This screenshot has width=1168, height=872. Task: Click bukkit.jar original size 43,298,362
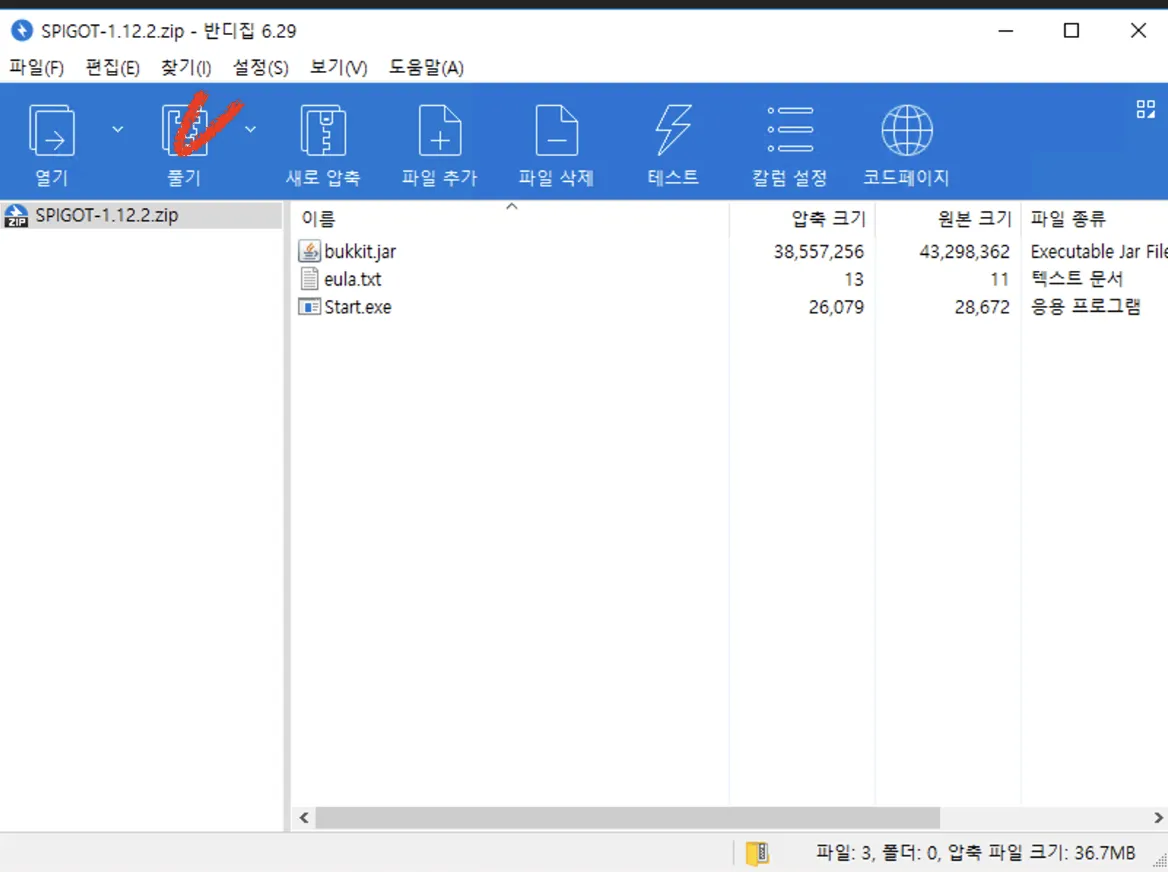(x=964, y=252)
